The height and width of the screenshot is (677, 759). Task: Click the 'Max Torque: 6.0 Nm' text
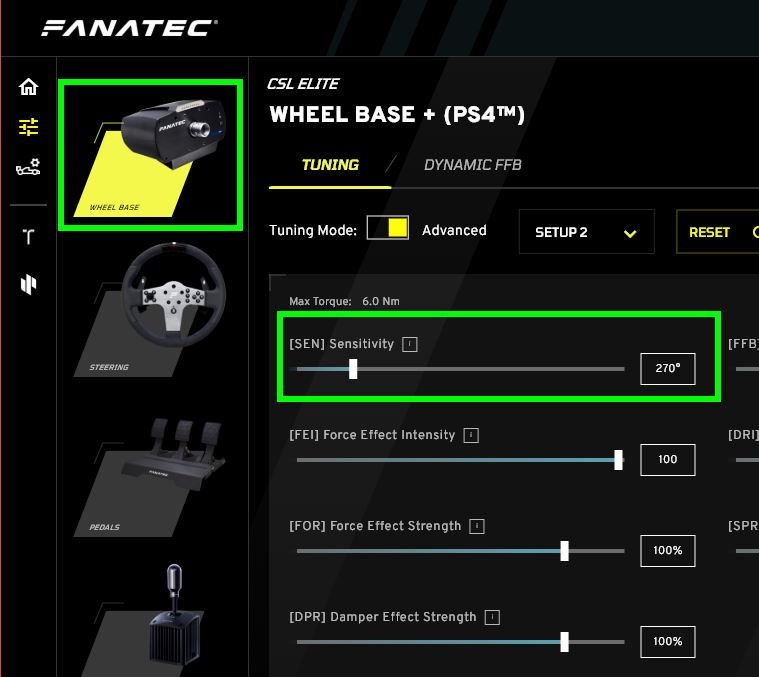click(344, 301)
